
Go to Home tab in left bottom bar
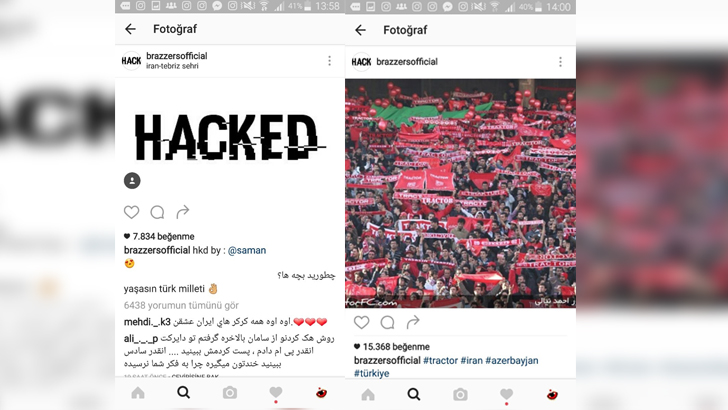138,393
